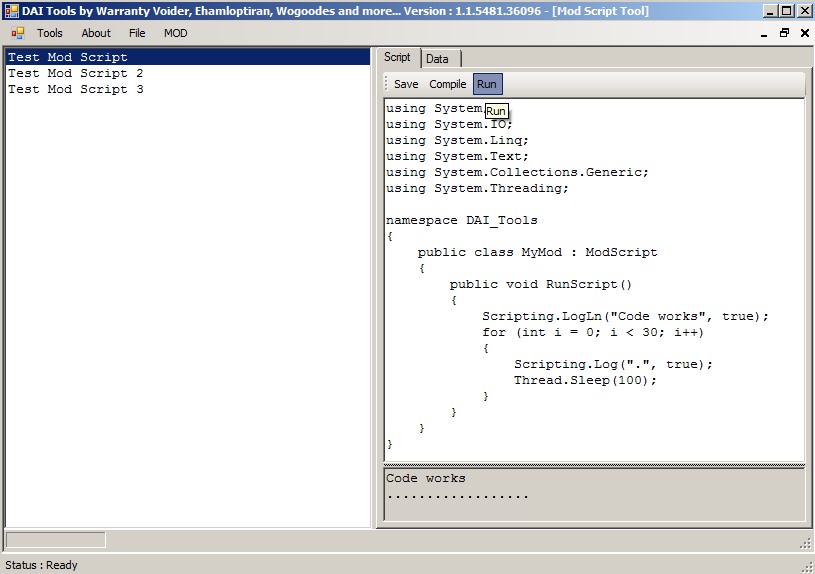Screen dimensions: 815x574
Task: Minimize the inner Mod Script Tool window
Action: tap(765, 33)
